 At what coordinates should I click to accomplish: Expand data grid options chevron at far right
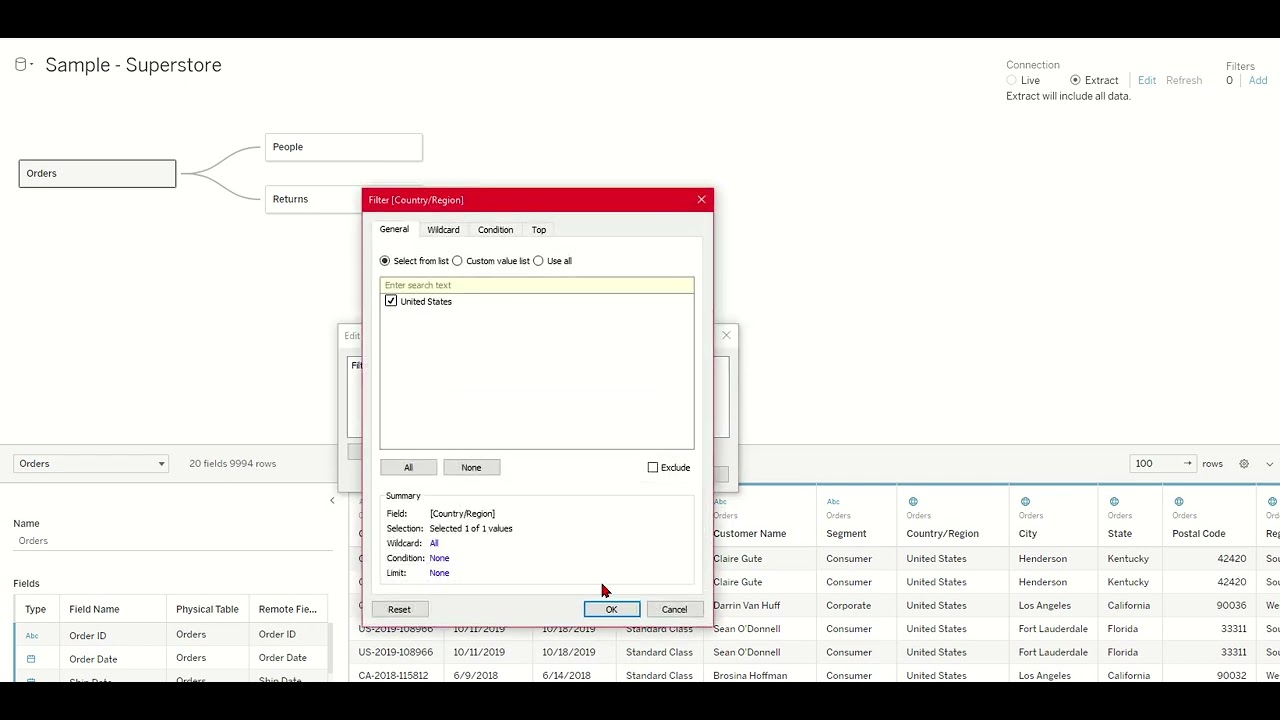pos(1270,464)
